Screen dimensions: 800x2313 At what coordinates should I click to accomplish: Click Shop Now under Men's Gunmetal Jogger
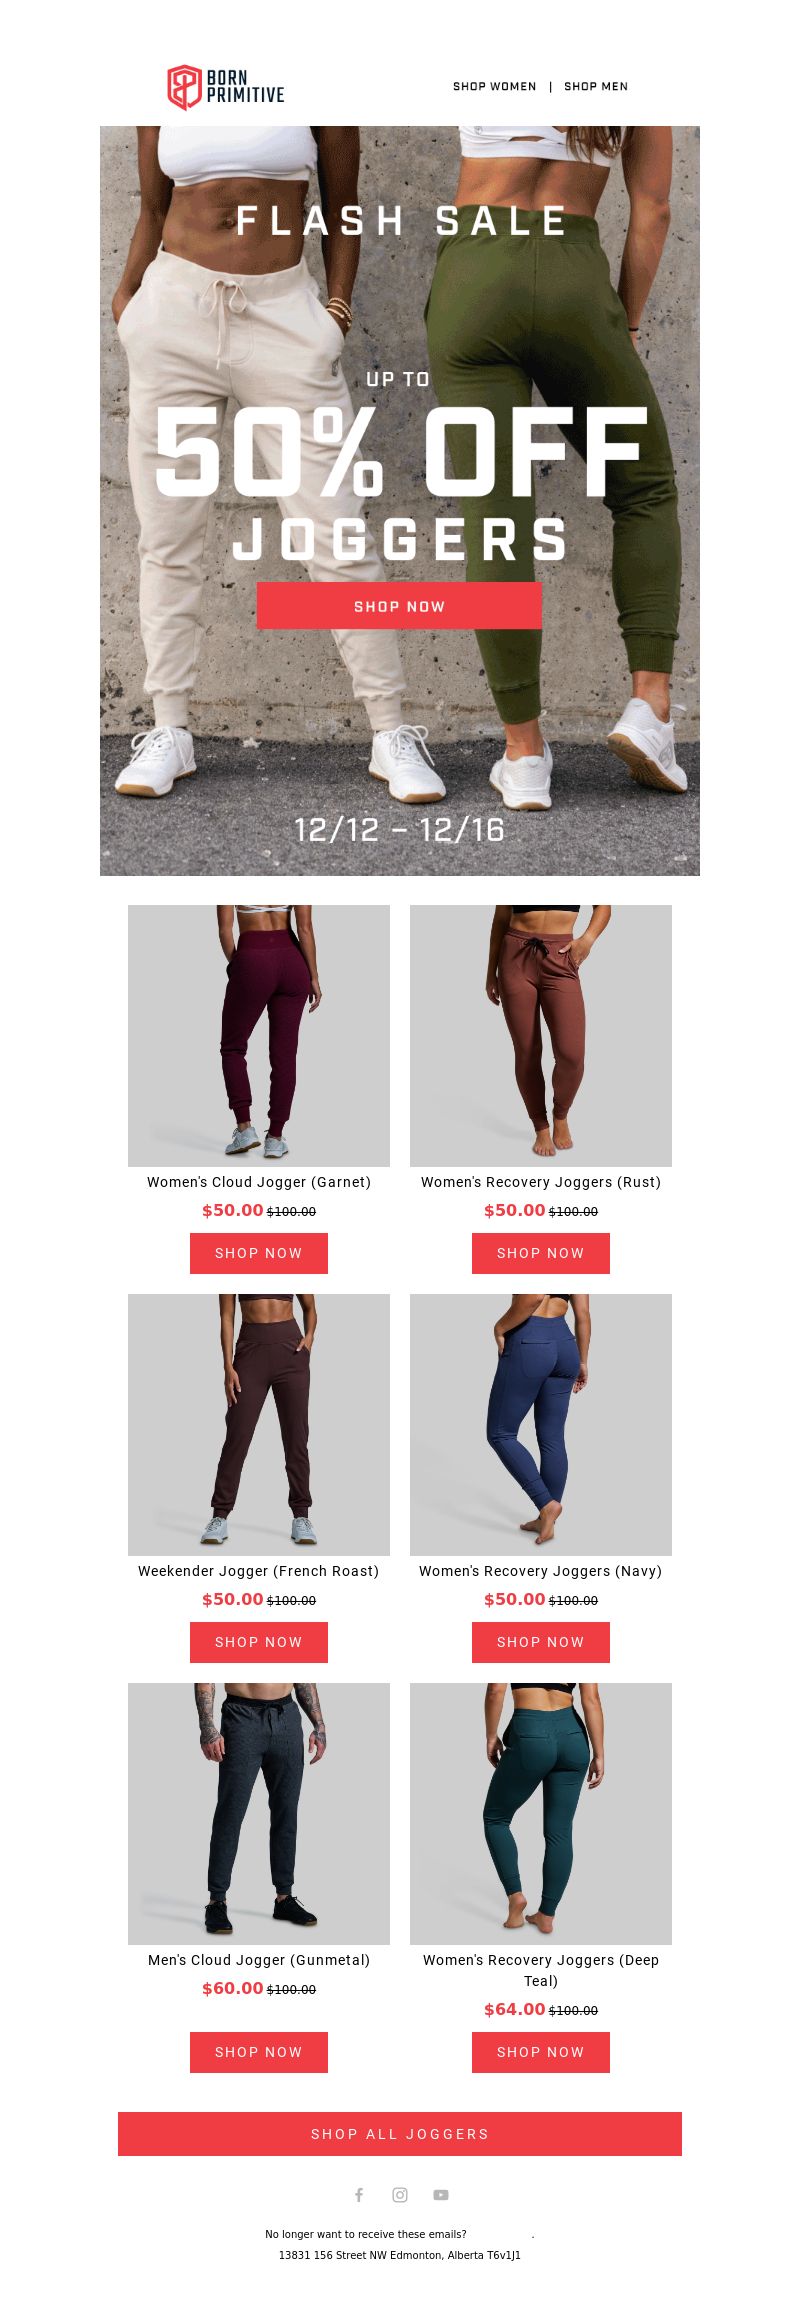[x=259, y=2052]
